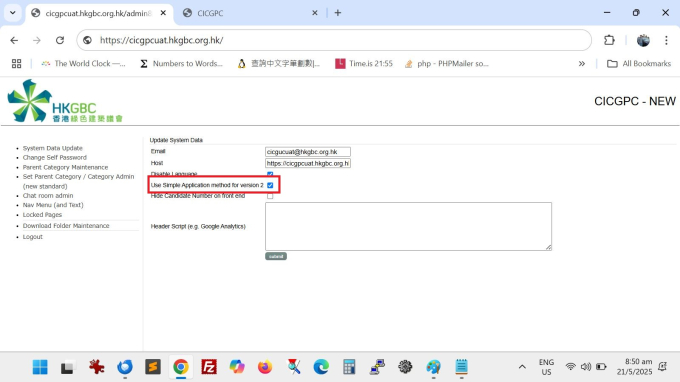This screenshot has width=680, height=382.
Task: Open Change Self Password link
Action: coord(55,158)
